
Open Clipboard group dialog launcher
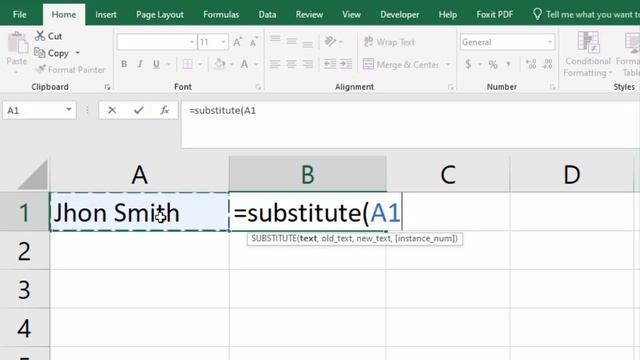coord(107,87)
